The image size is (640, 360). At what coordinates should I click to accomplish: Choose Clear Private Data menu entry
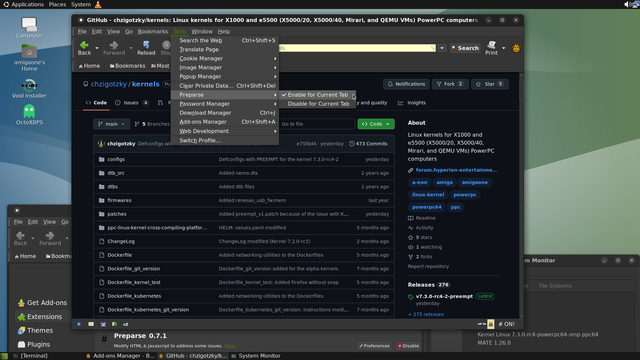coord(225,86)
